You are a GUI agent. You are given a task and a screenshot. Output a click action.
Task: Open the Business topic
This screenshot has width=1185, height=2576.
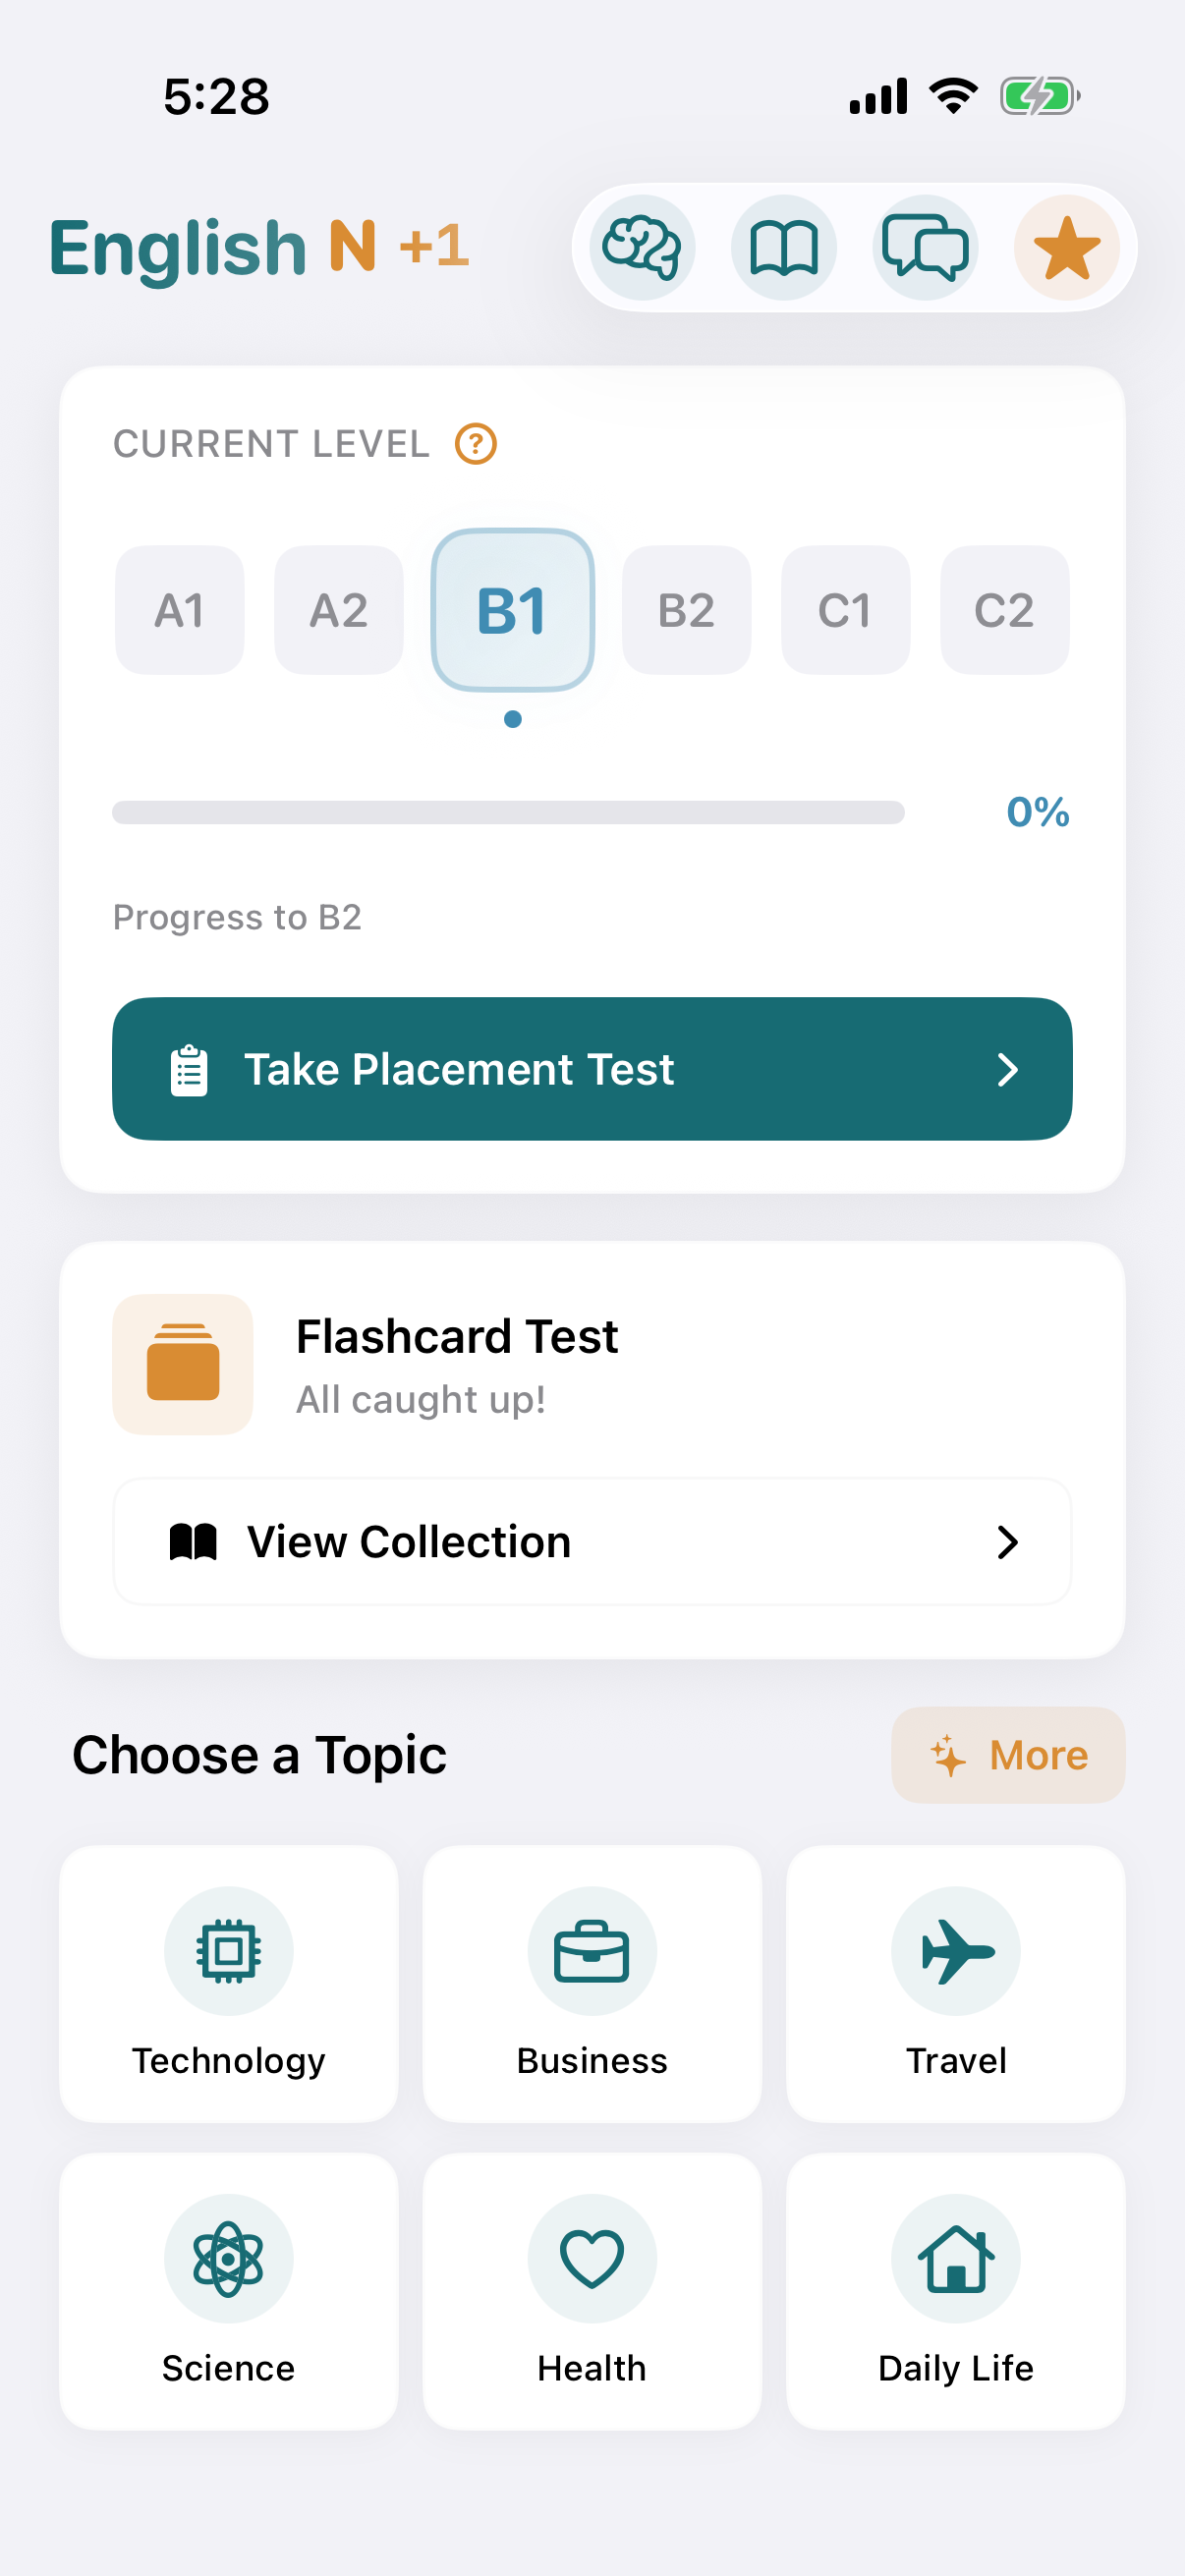coord(592,1984)
